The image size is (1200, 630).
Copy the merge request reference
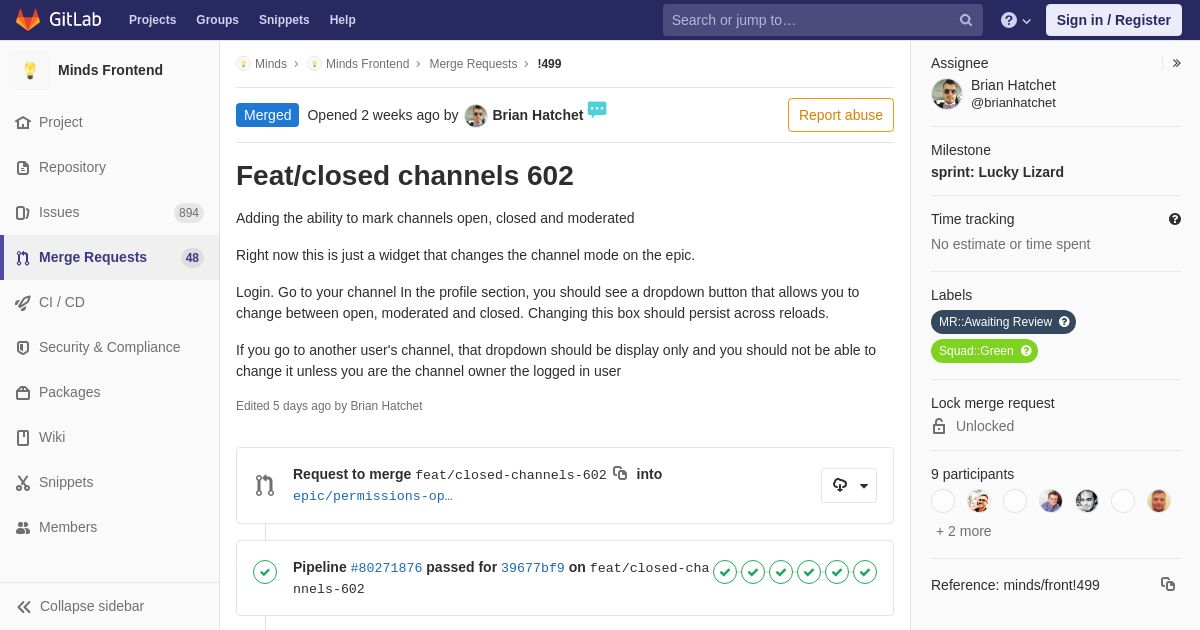(x=1167, y=584)
